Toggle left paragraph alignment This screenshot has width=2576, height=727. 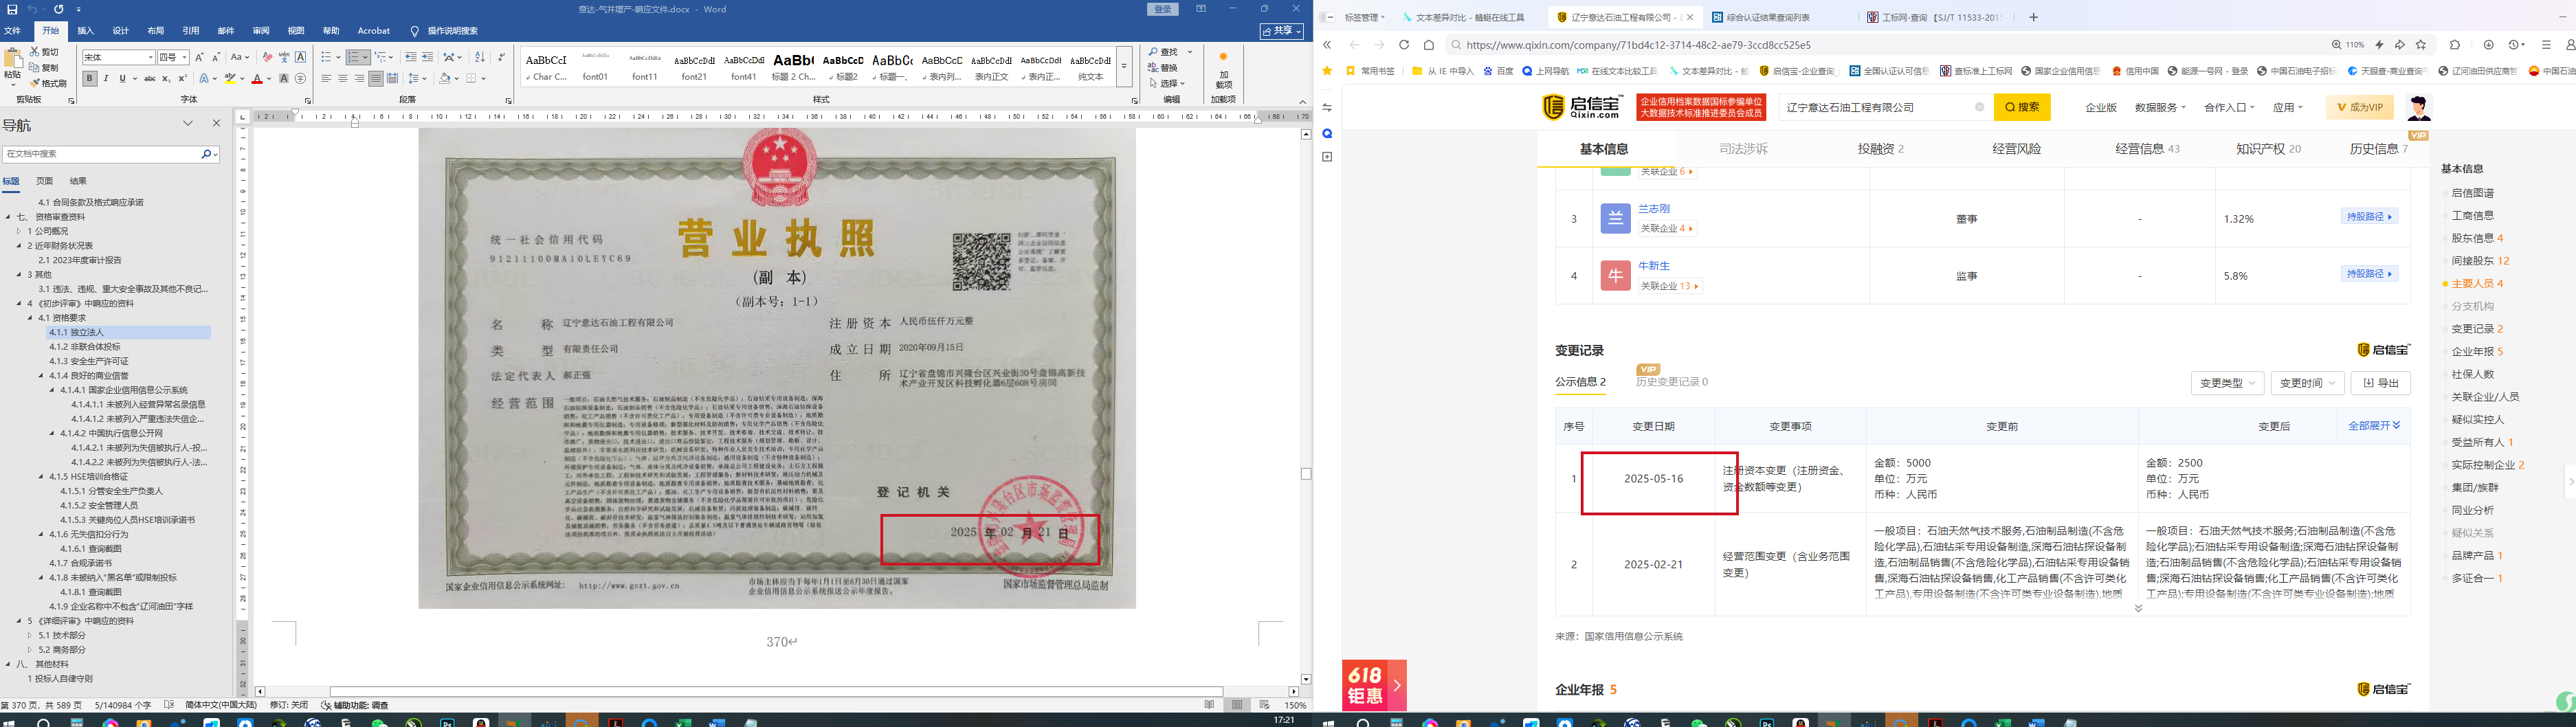tap(326, 78)
